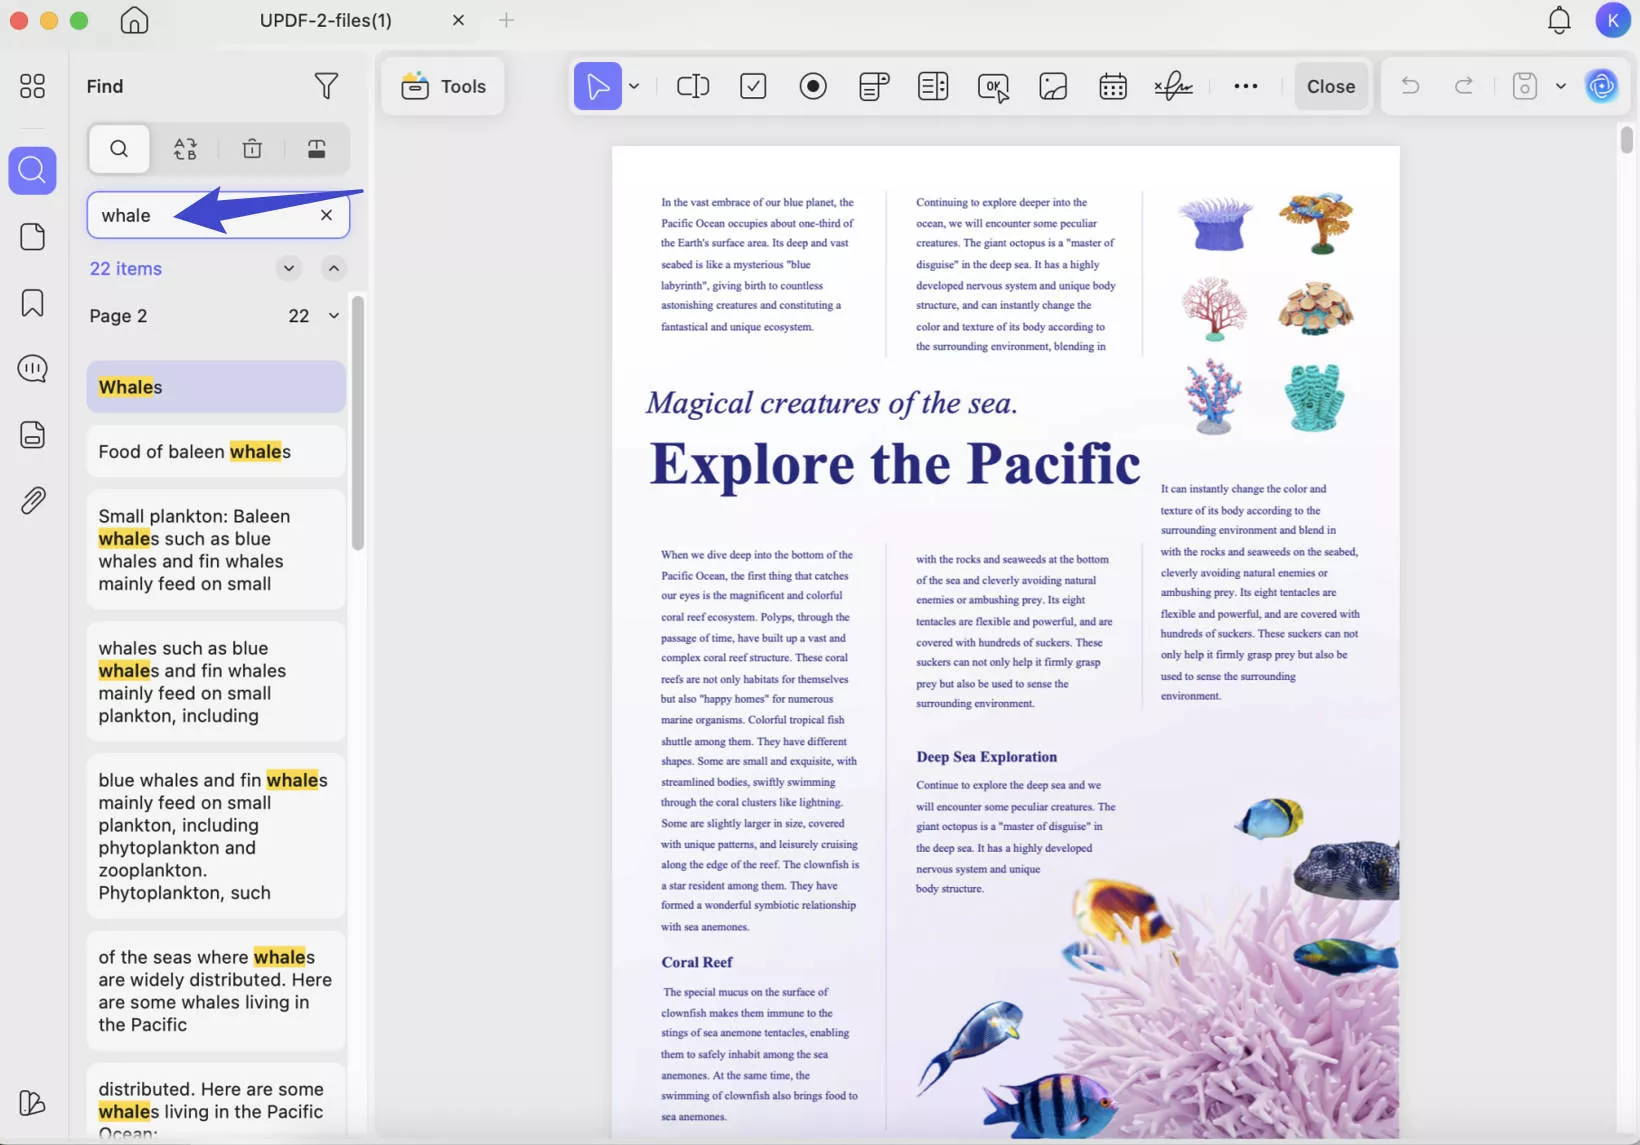Open the Date stamp tool
Screen dimensions: 1640x1145
pyautogui.click(x=1112, y=86)
